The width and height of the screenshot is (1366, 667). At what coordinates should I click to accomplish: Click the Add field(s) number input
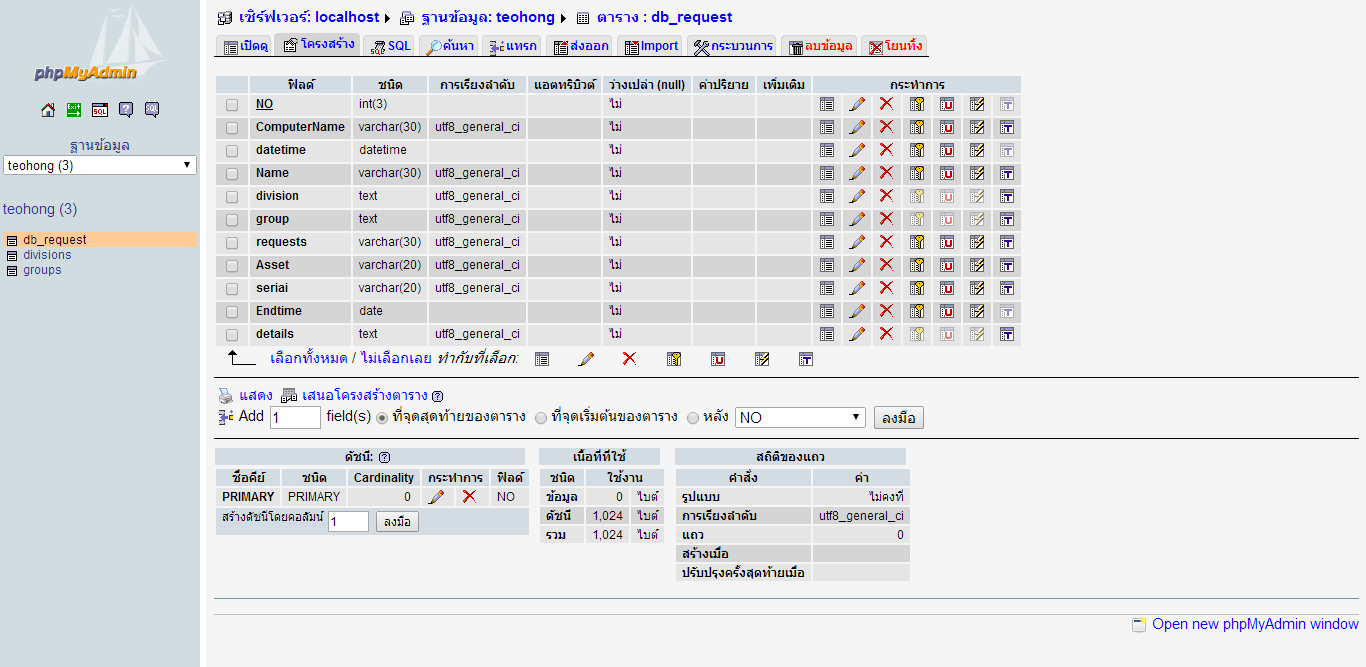coord(295,418)
